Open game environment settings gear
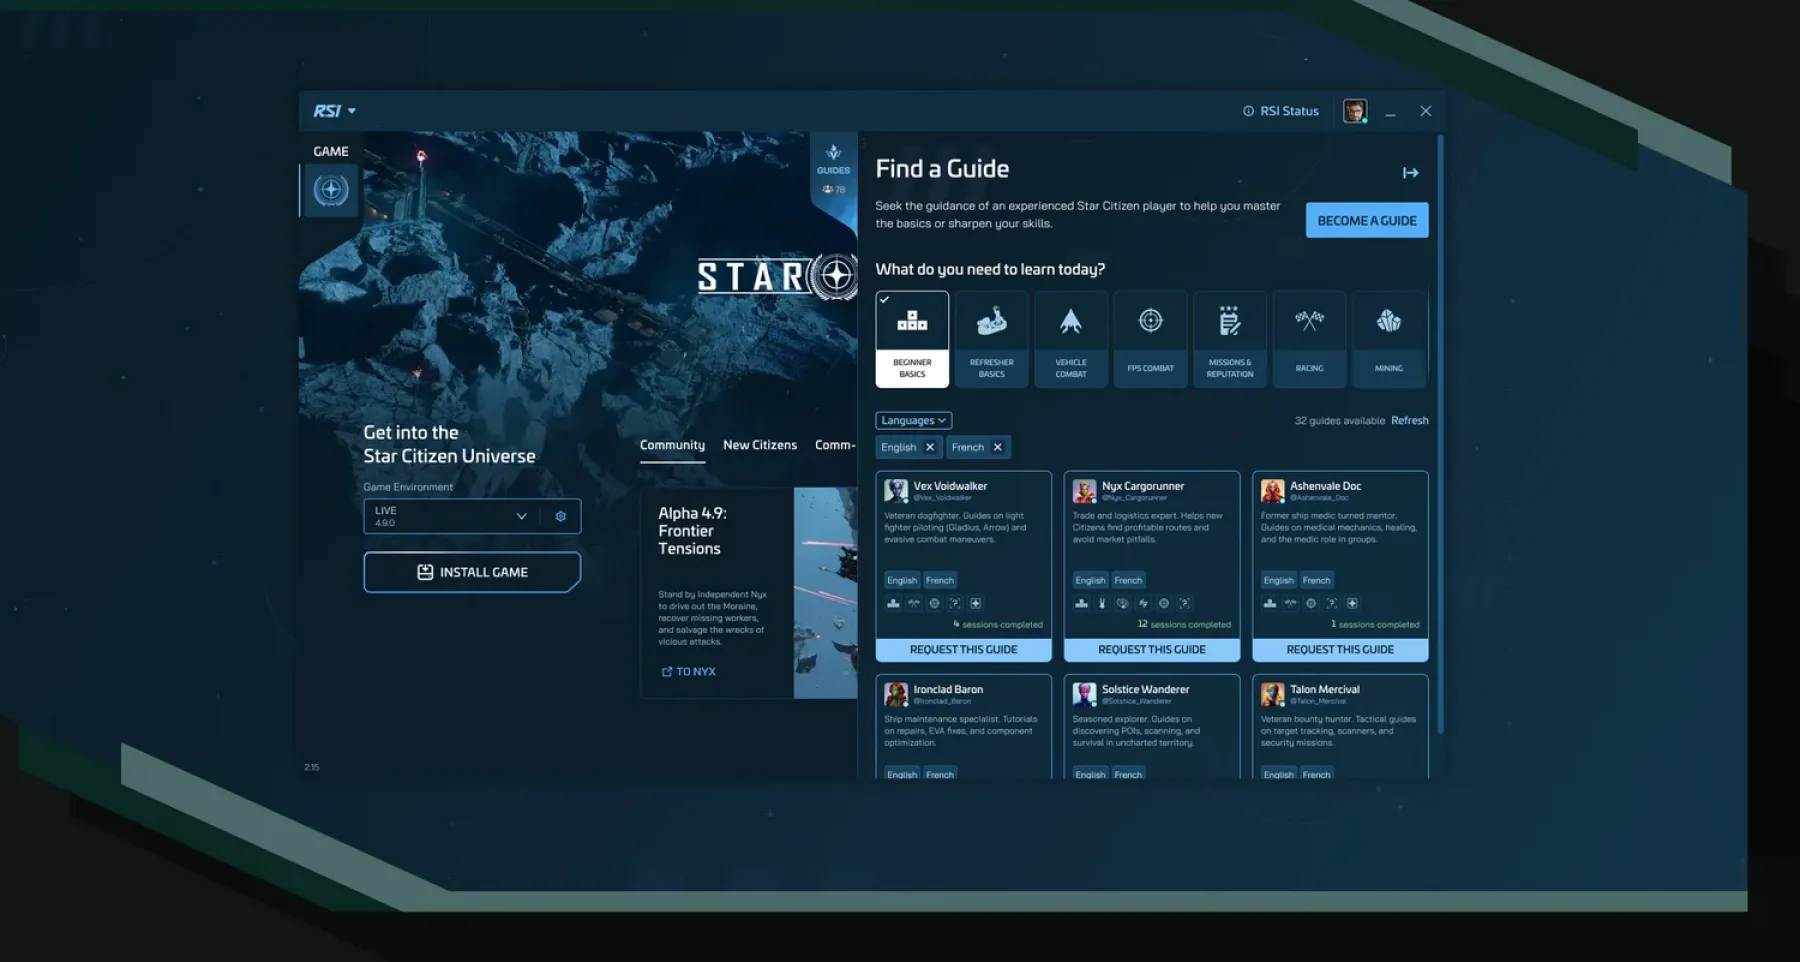 click(x=560, y=516)
